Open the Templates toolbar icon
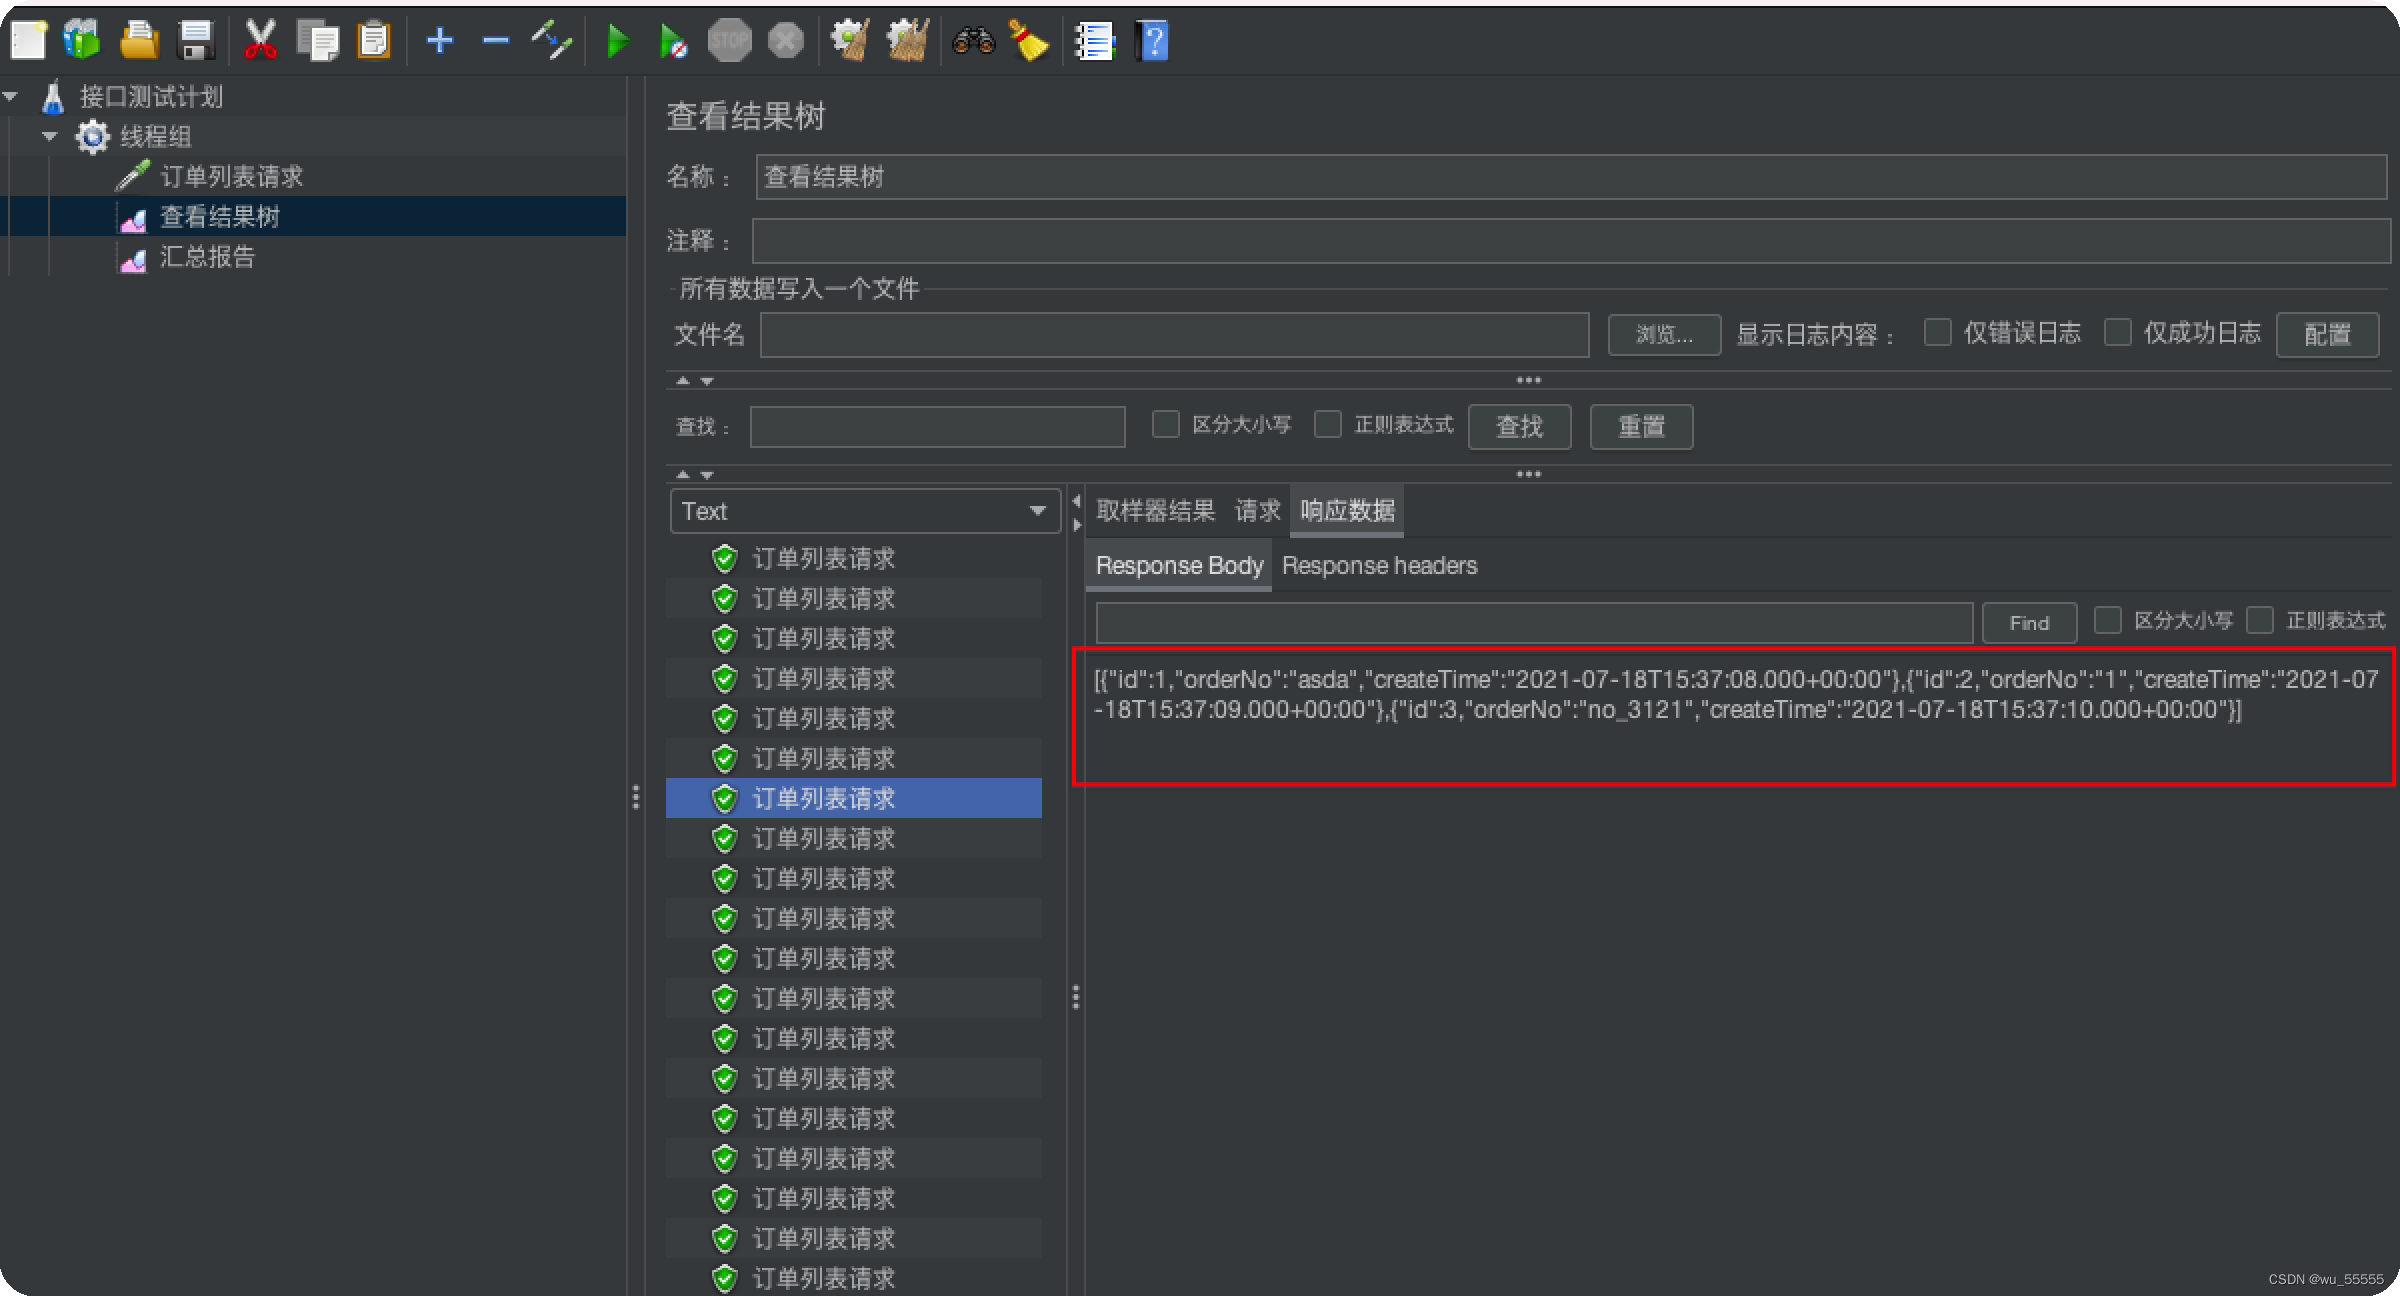The image size is (2400, 1296). tap(82, 41)
